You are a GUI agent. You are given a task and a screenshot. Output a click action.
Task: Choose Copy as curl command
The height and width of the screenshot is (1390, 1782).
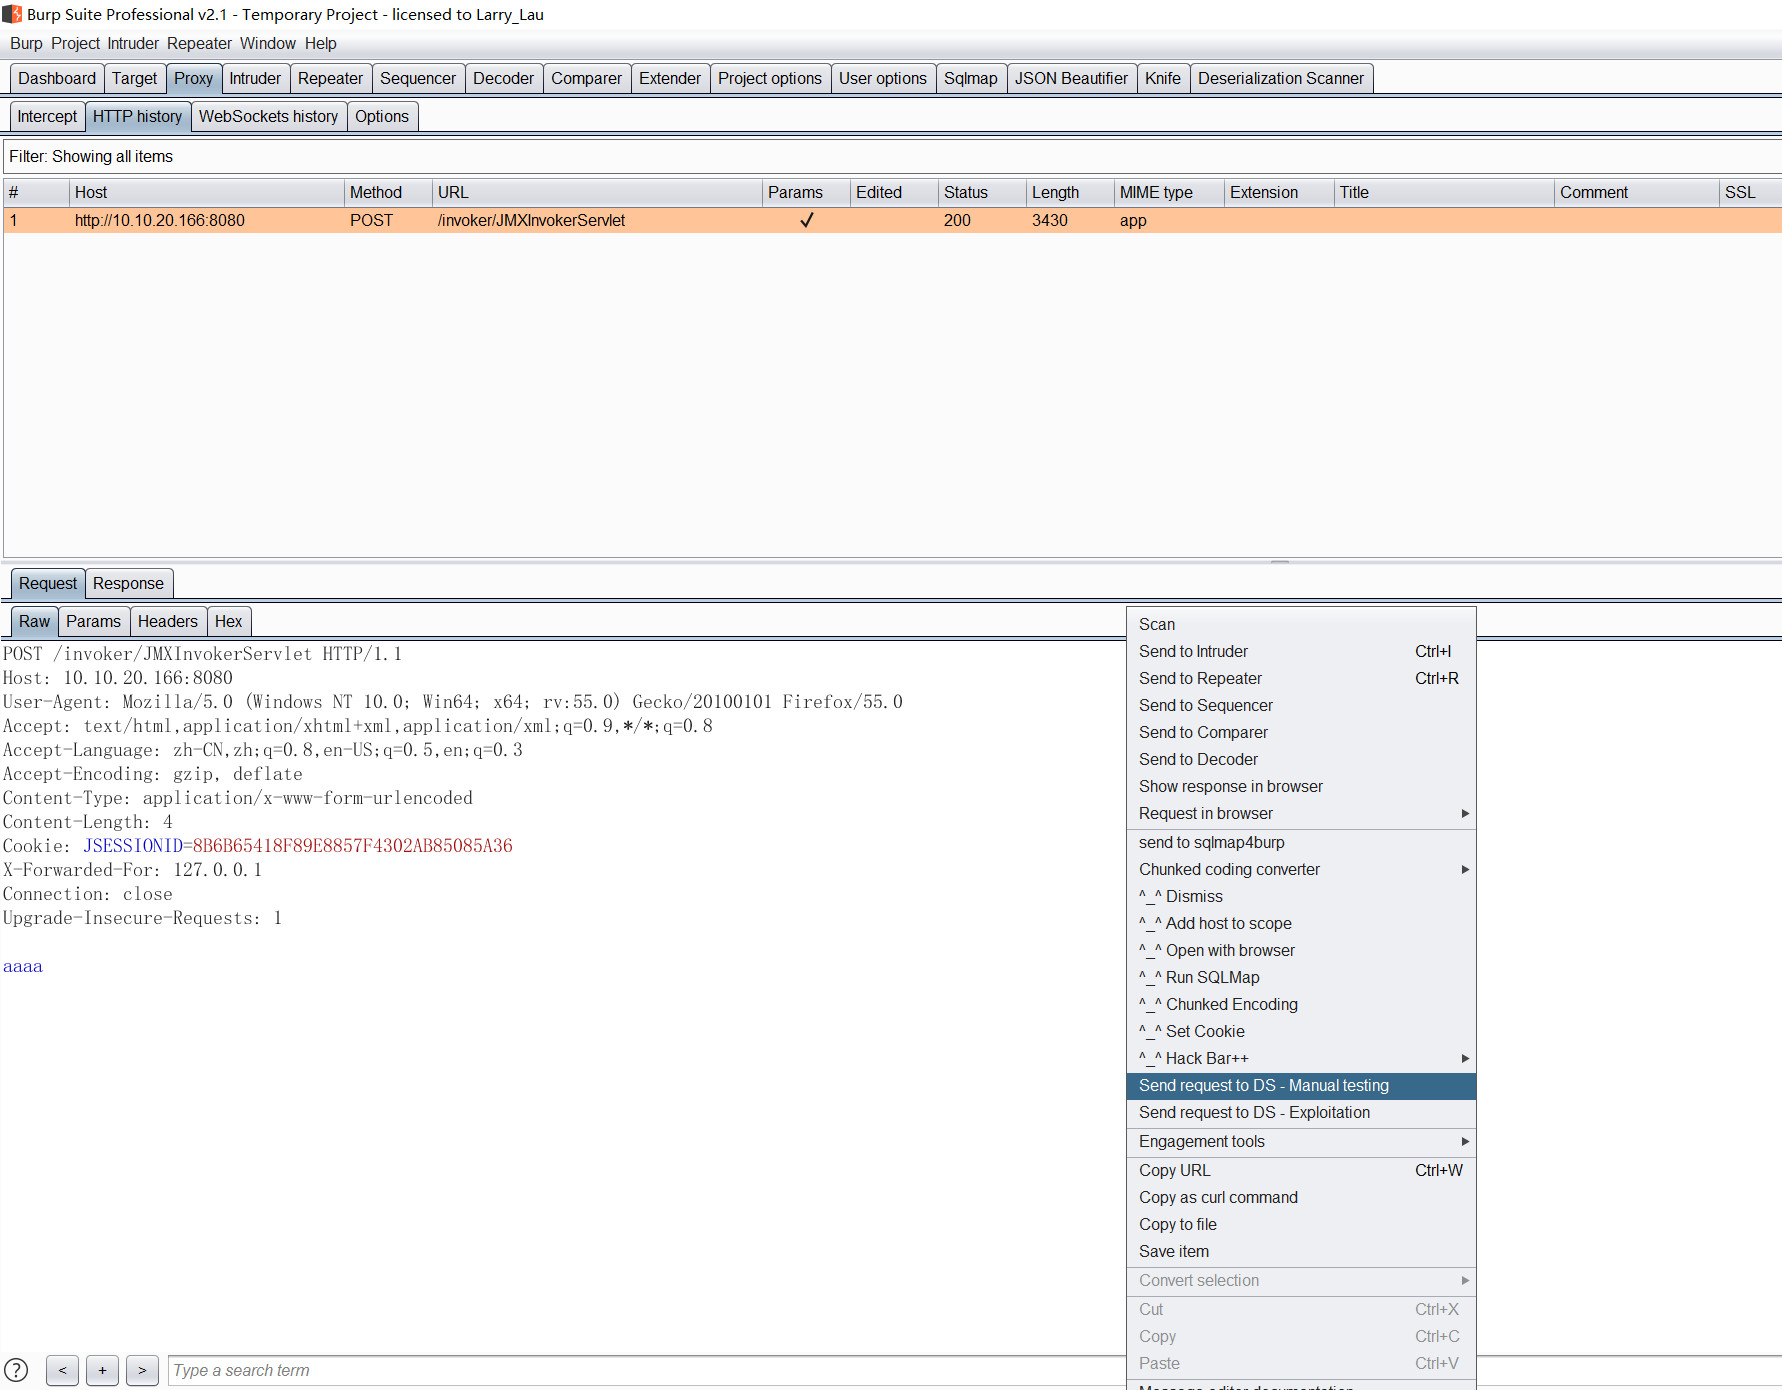tap(1301, 1197)
